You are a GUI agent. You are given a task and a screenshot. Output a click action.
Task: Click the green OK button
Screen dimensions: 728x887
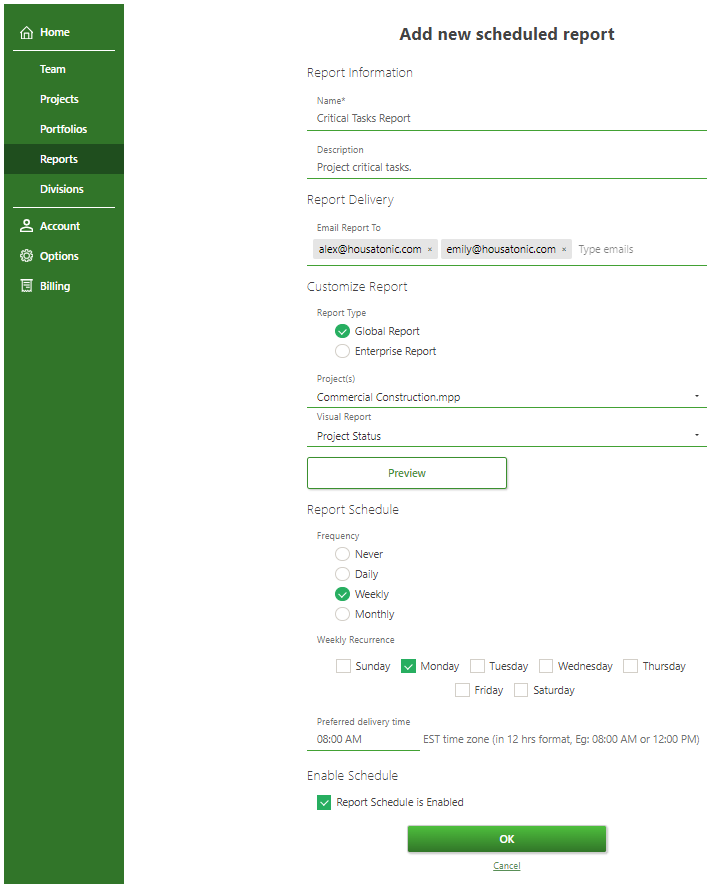[506, 839]
